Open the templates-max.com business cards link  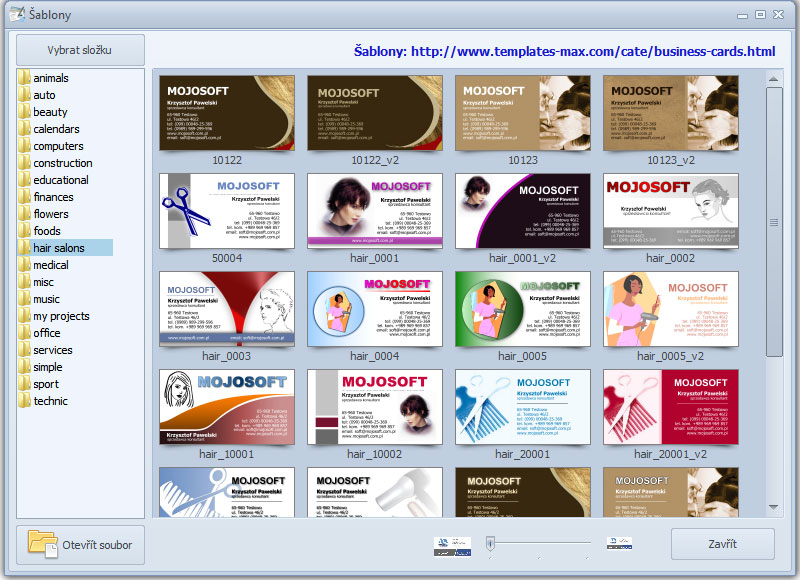click(565, 51)
